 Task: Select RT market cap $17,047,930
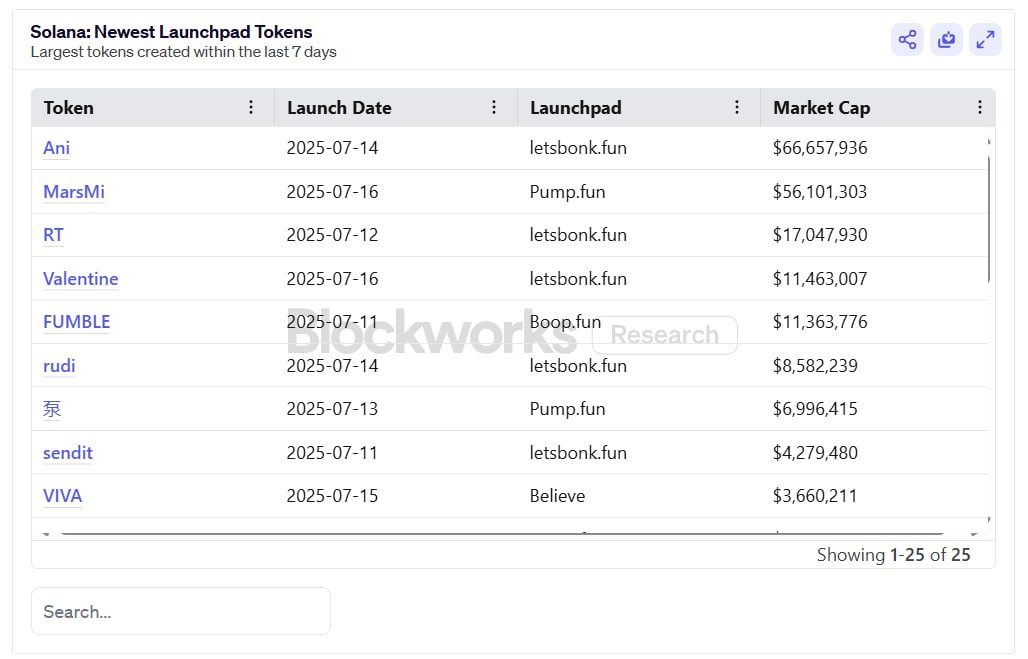(x=820, y=235)
